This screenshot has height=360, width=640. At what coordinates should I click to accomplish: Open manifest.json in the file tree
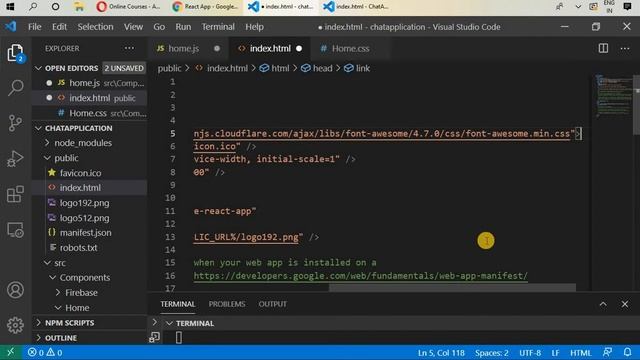[85, 233]
